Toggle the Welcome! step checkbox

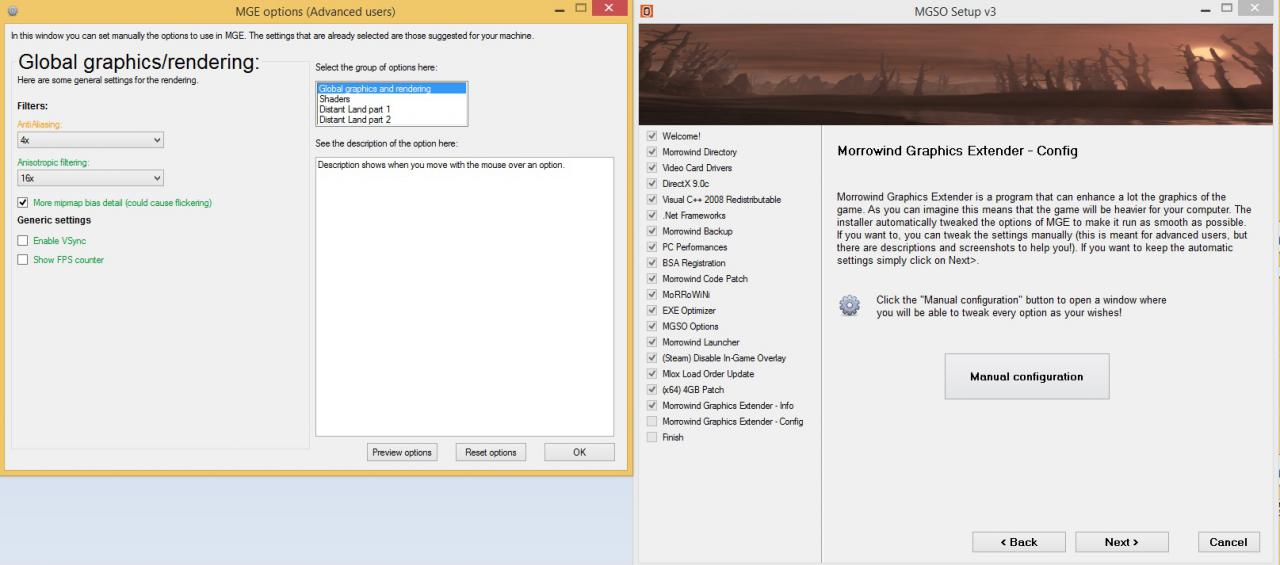tap(652, 136)
